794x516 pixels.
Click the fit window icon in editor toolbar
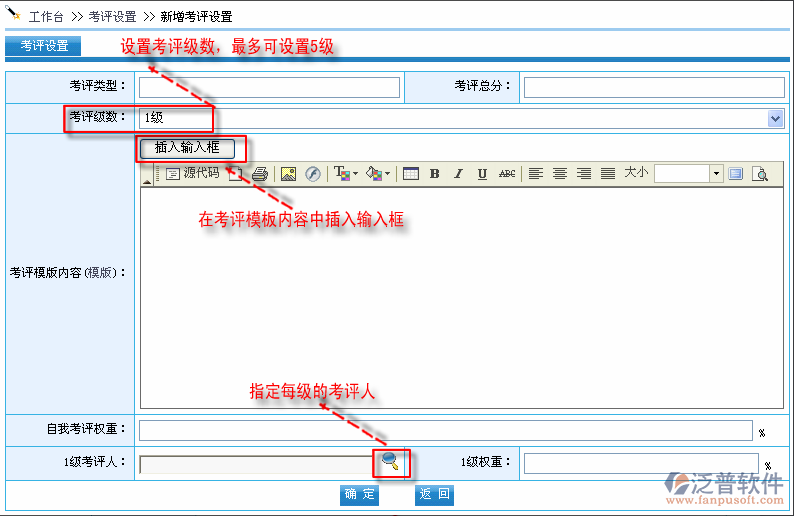(x=735, y=174)
